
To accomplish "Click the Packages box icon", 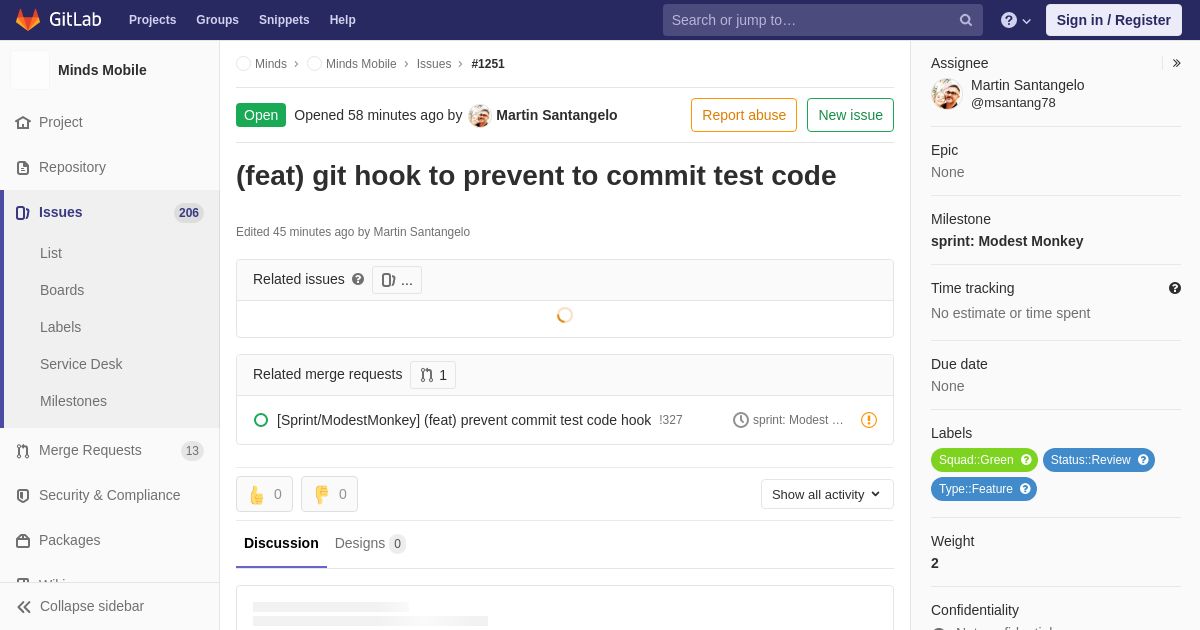I will click(x=23, y=540).
